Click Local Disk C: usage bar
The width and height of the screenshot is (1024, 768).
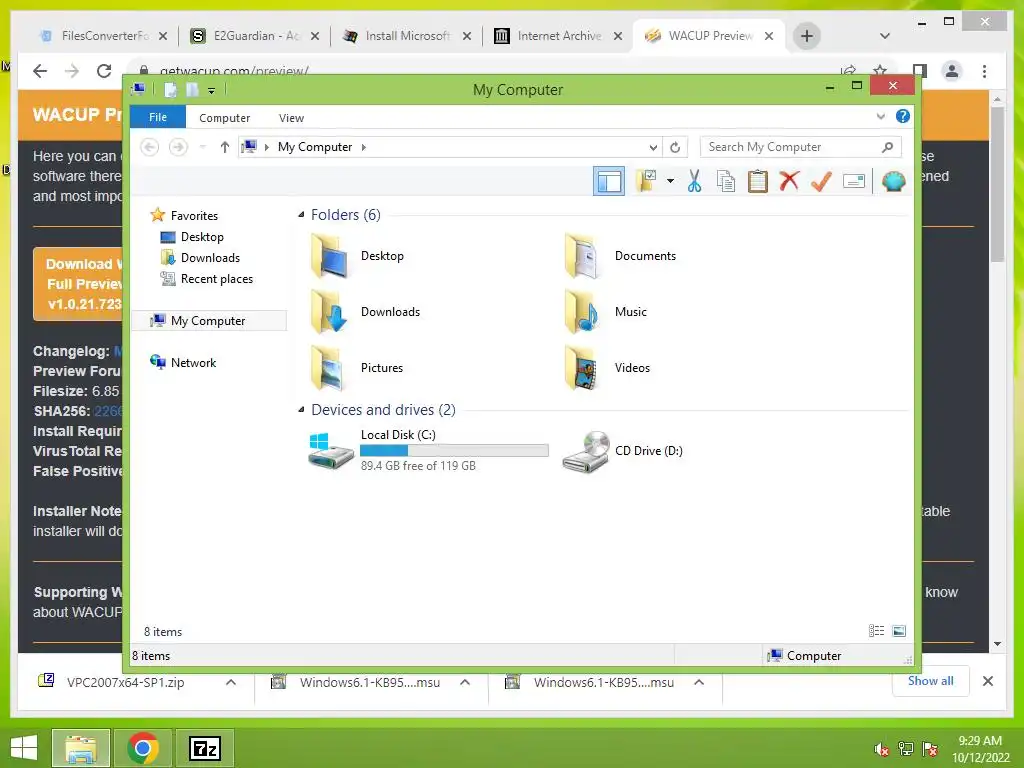(454, 450)
